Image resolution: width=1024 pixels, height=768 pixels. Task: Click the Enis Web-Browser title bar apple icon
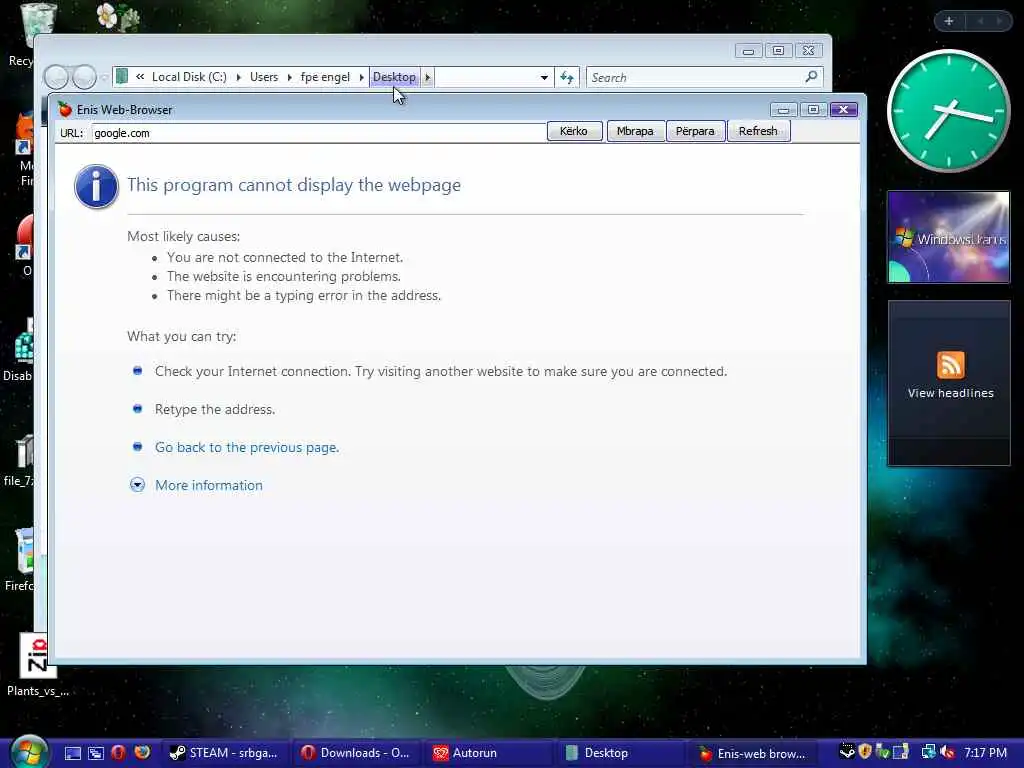click(65, 109)
